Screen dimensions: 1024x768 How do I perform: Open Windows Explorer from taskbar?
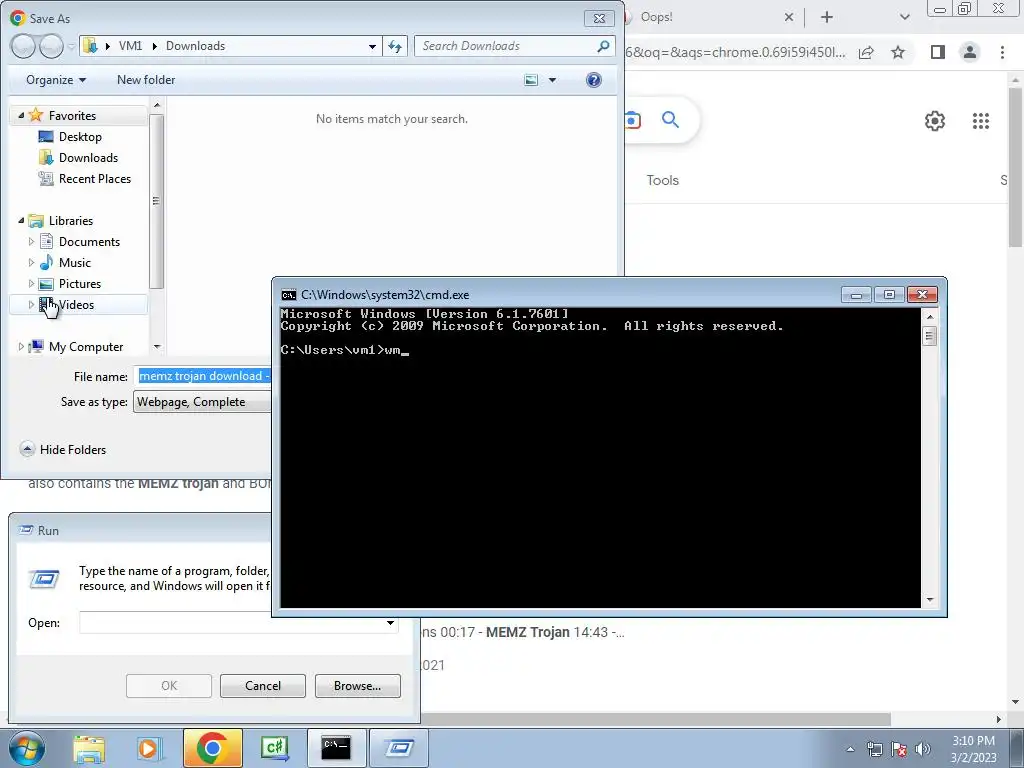[x=89, y=748]
